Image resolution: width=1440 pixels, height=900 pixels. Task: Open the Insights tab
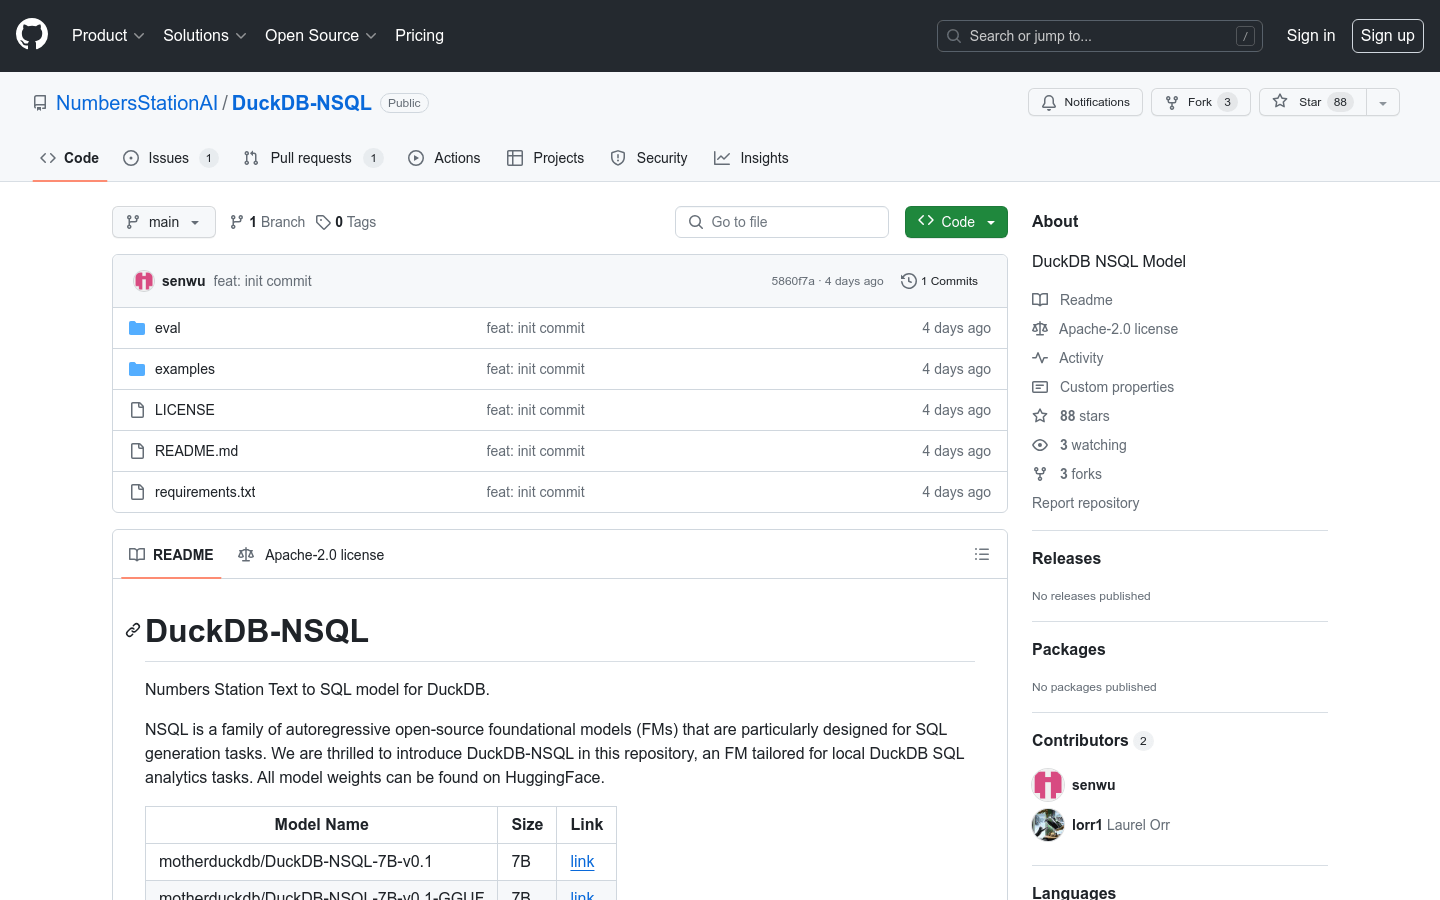point(751,158)
